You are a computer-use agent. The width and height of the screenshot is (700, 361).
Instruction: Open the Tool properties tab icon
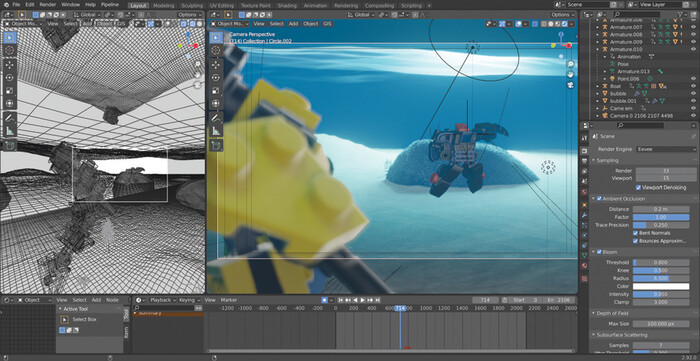(584, 139)
